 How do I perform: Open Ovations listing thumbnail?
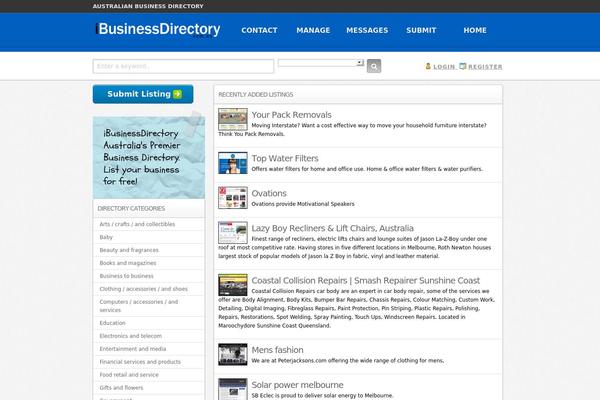point(233,198)
